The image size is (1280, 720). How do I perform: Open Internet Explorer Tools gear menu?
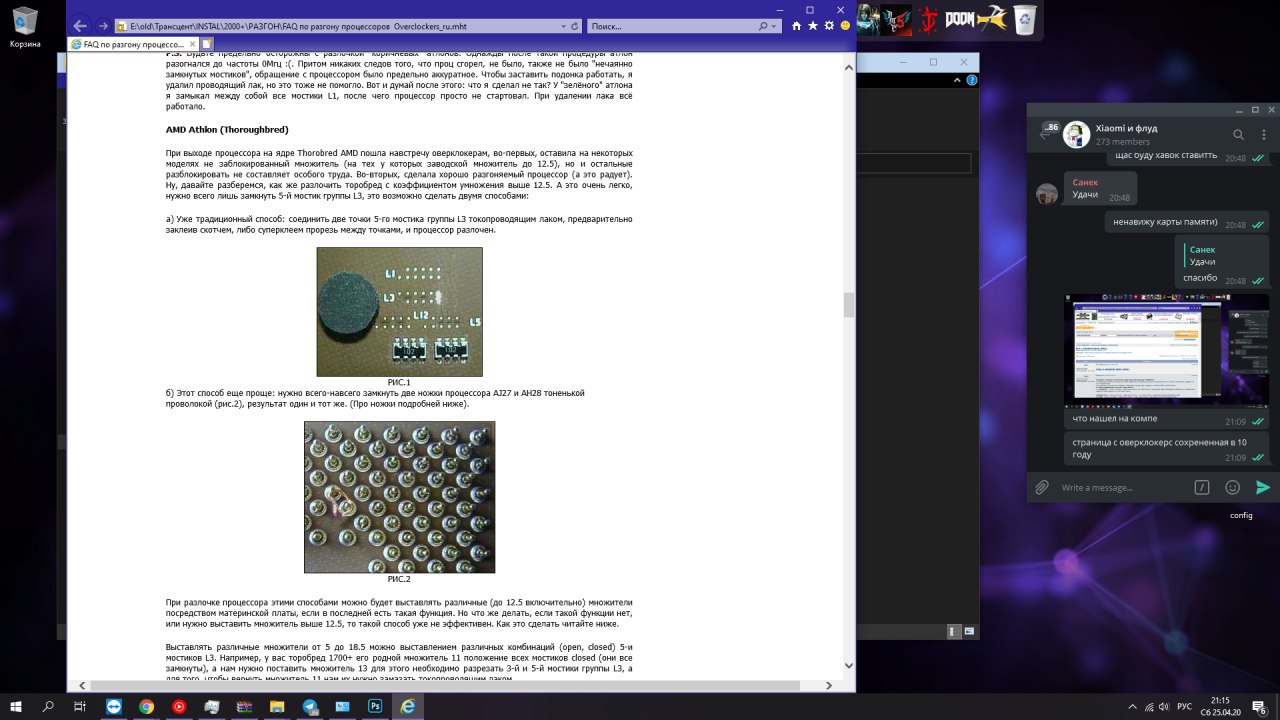click(x=829, y=26)
